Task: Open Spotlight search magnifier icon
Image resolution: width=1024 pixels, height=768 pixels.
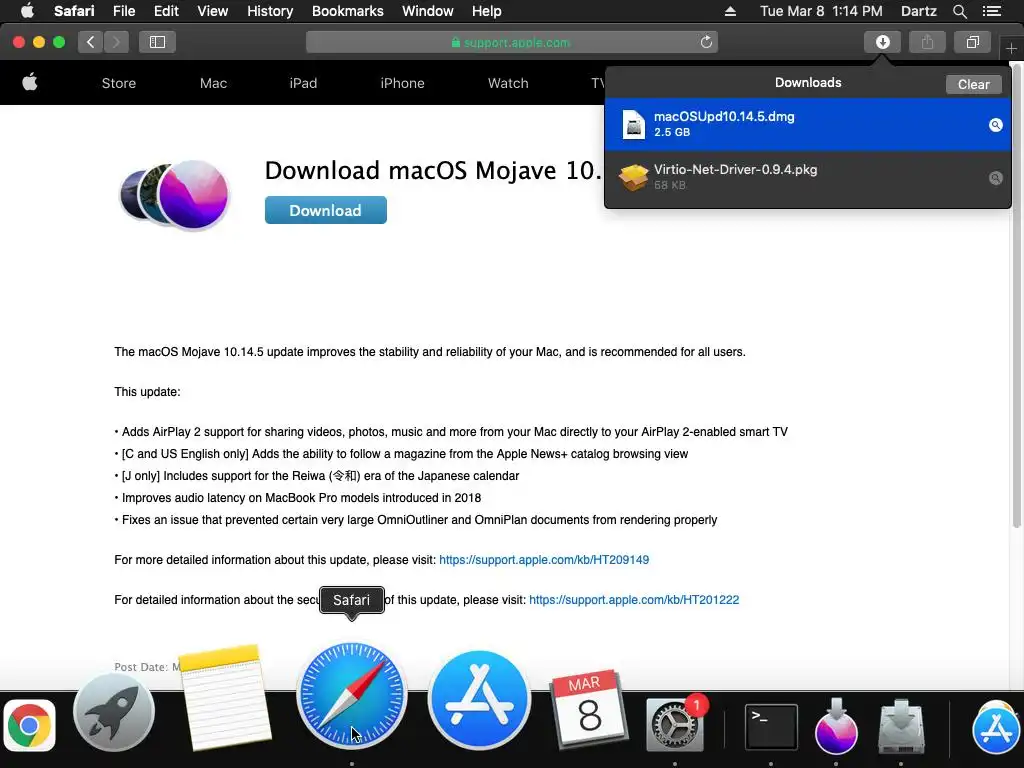Action: coord(959,11)
